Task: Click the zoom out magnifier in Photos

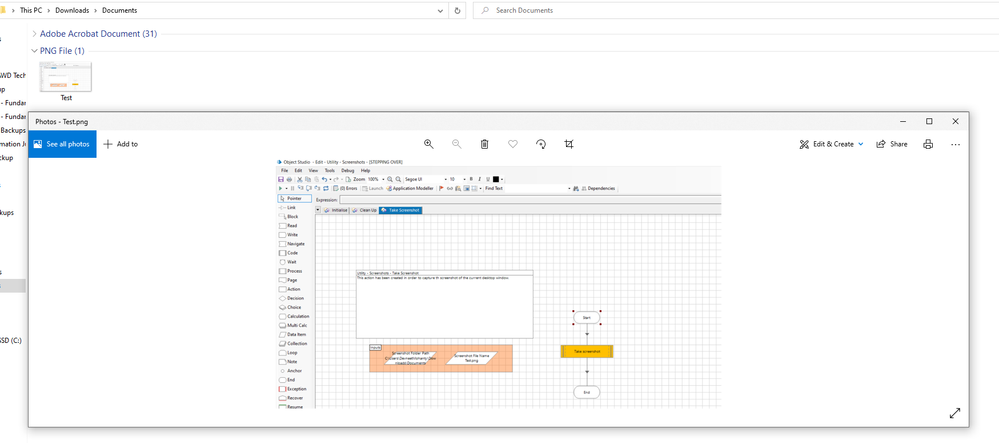Action: coord(457,144)
